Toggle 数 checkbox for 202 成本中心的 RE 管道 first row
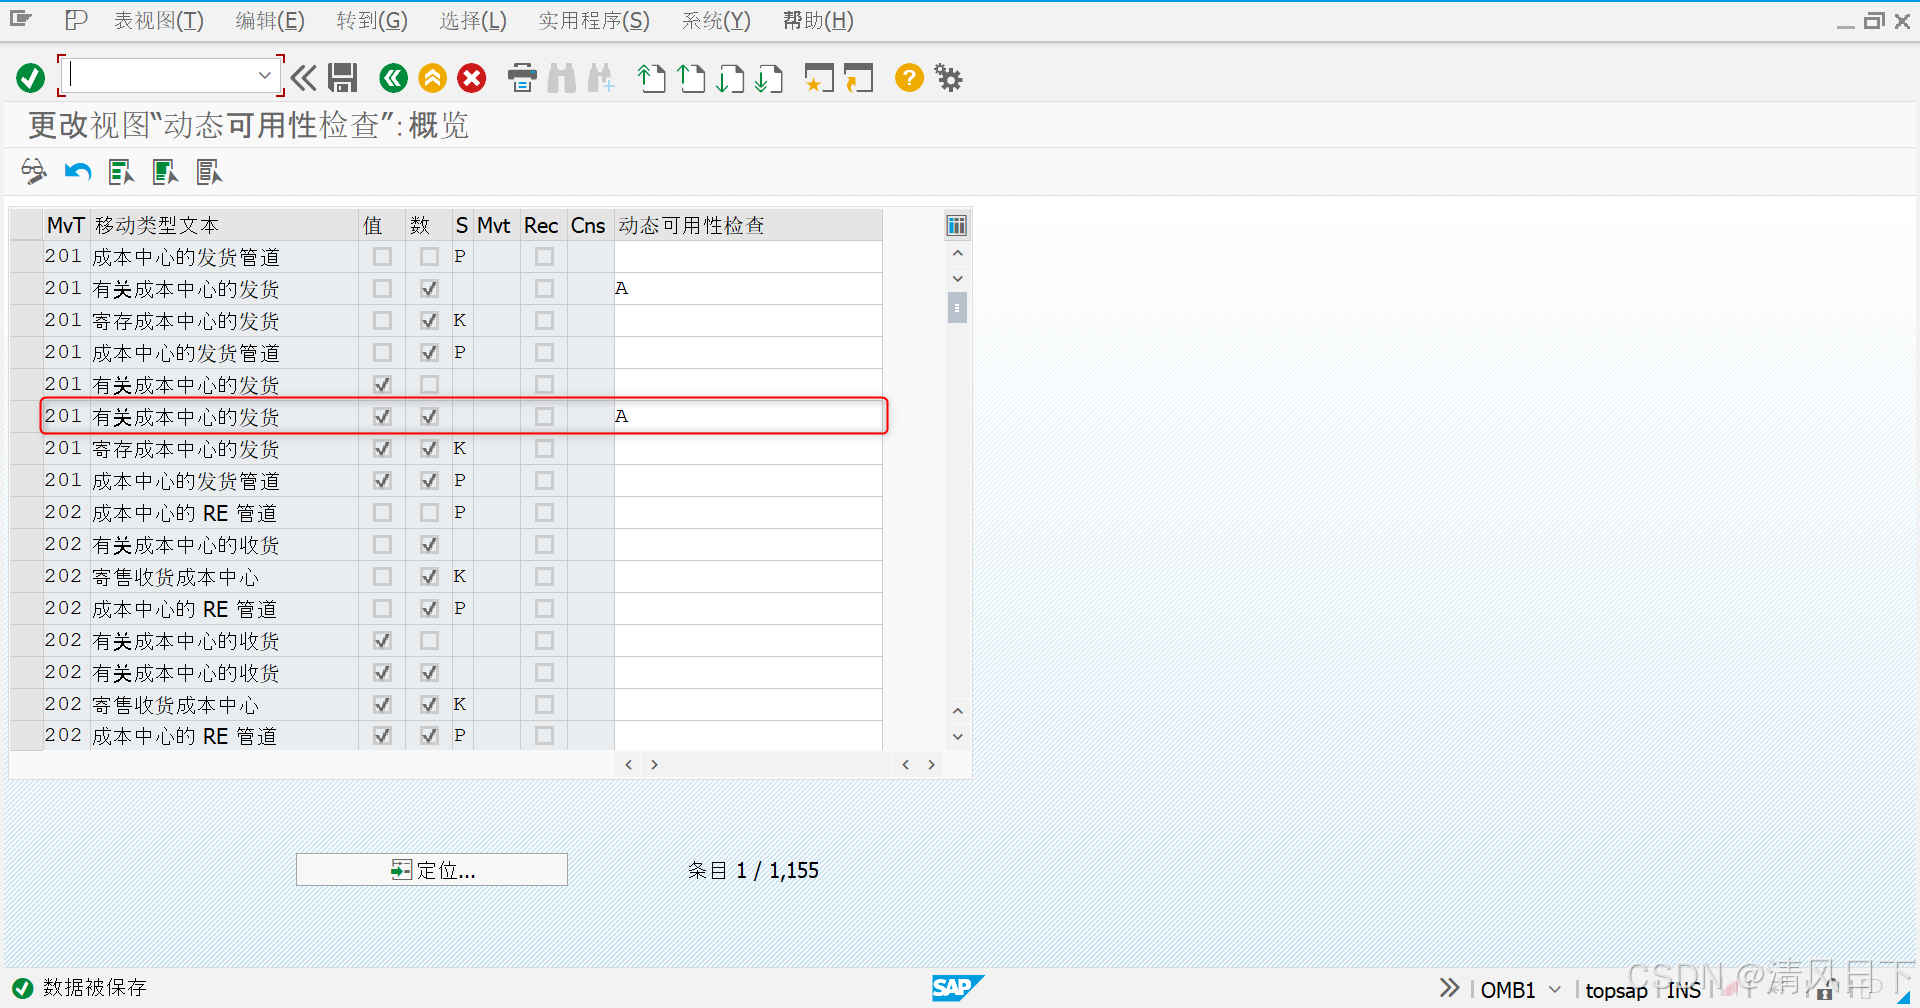The width and height of the screenshot is (1920, 1008). coord(429,513)
